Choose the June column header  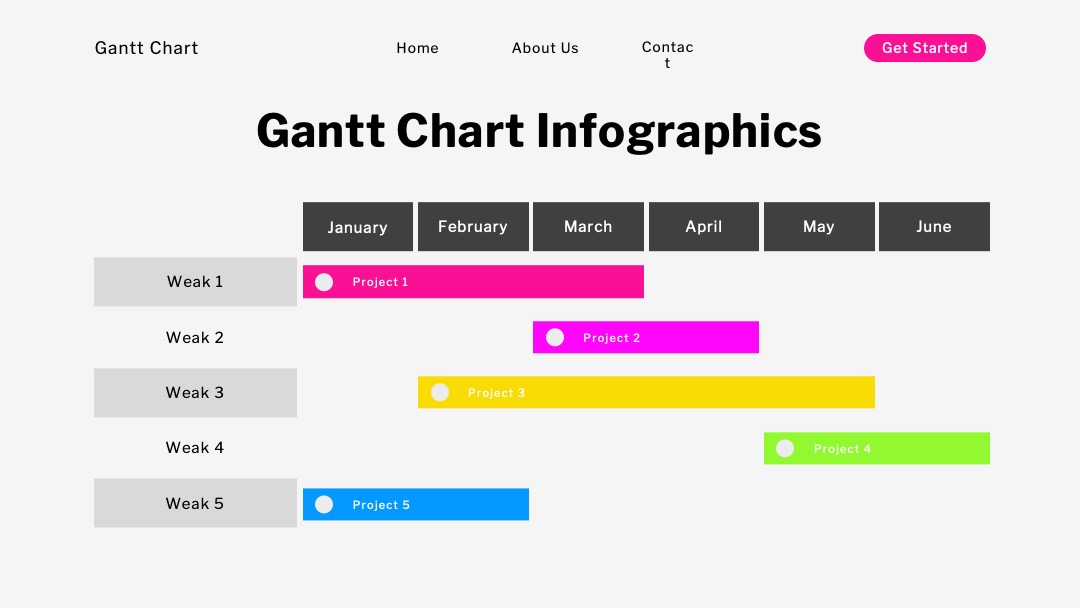point(934,227)
